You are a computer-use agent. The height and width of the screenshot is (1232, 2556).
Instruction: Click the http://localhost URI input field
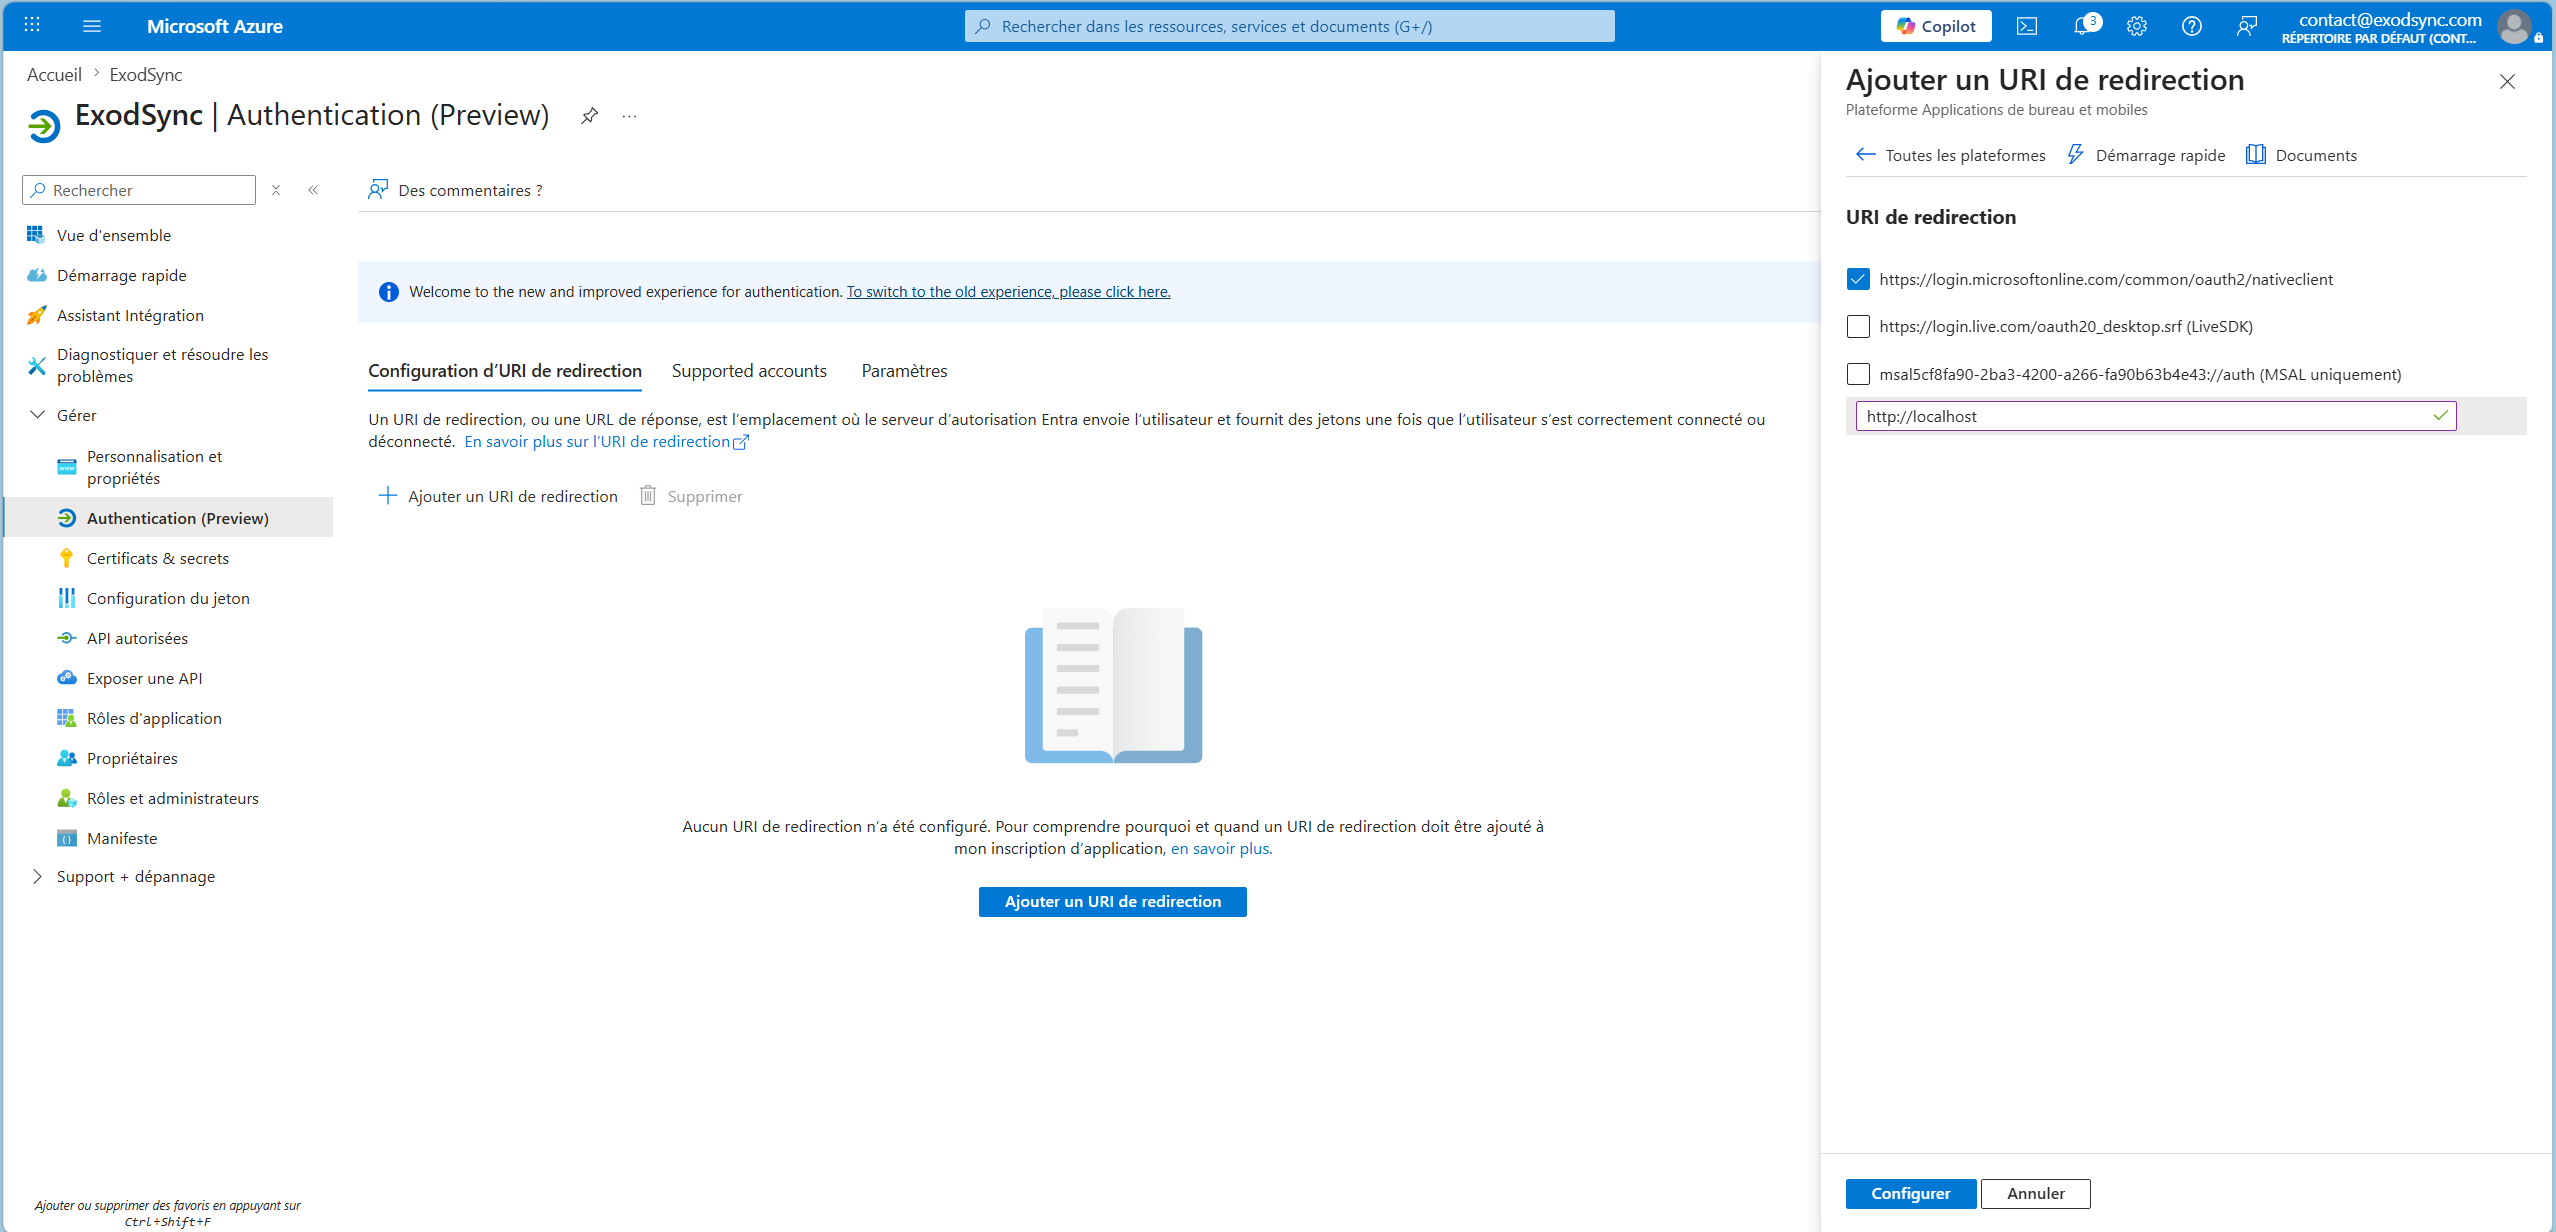click(2155, 416)
